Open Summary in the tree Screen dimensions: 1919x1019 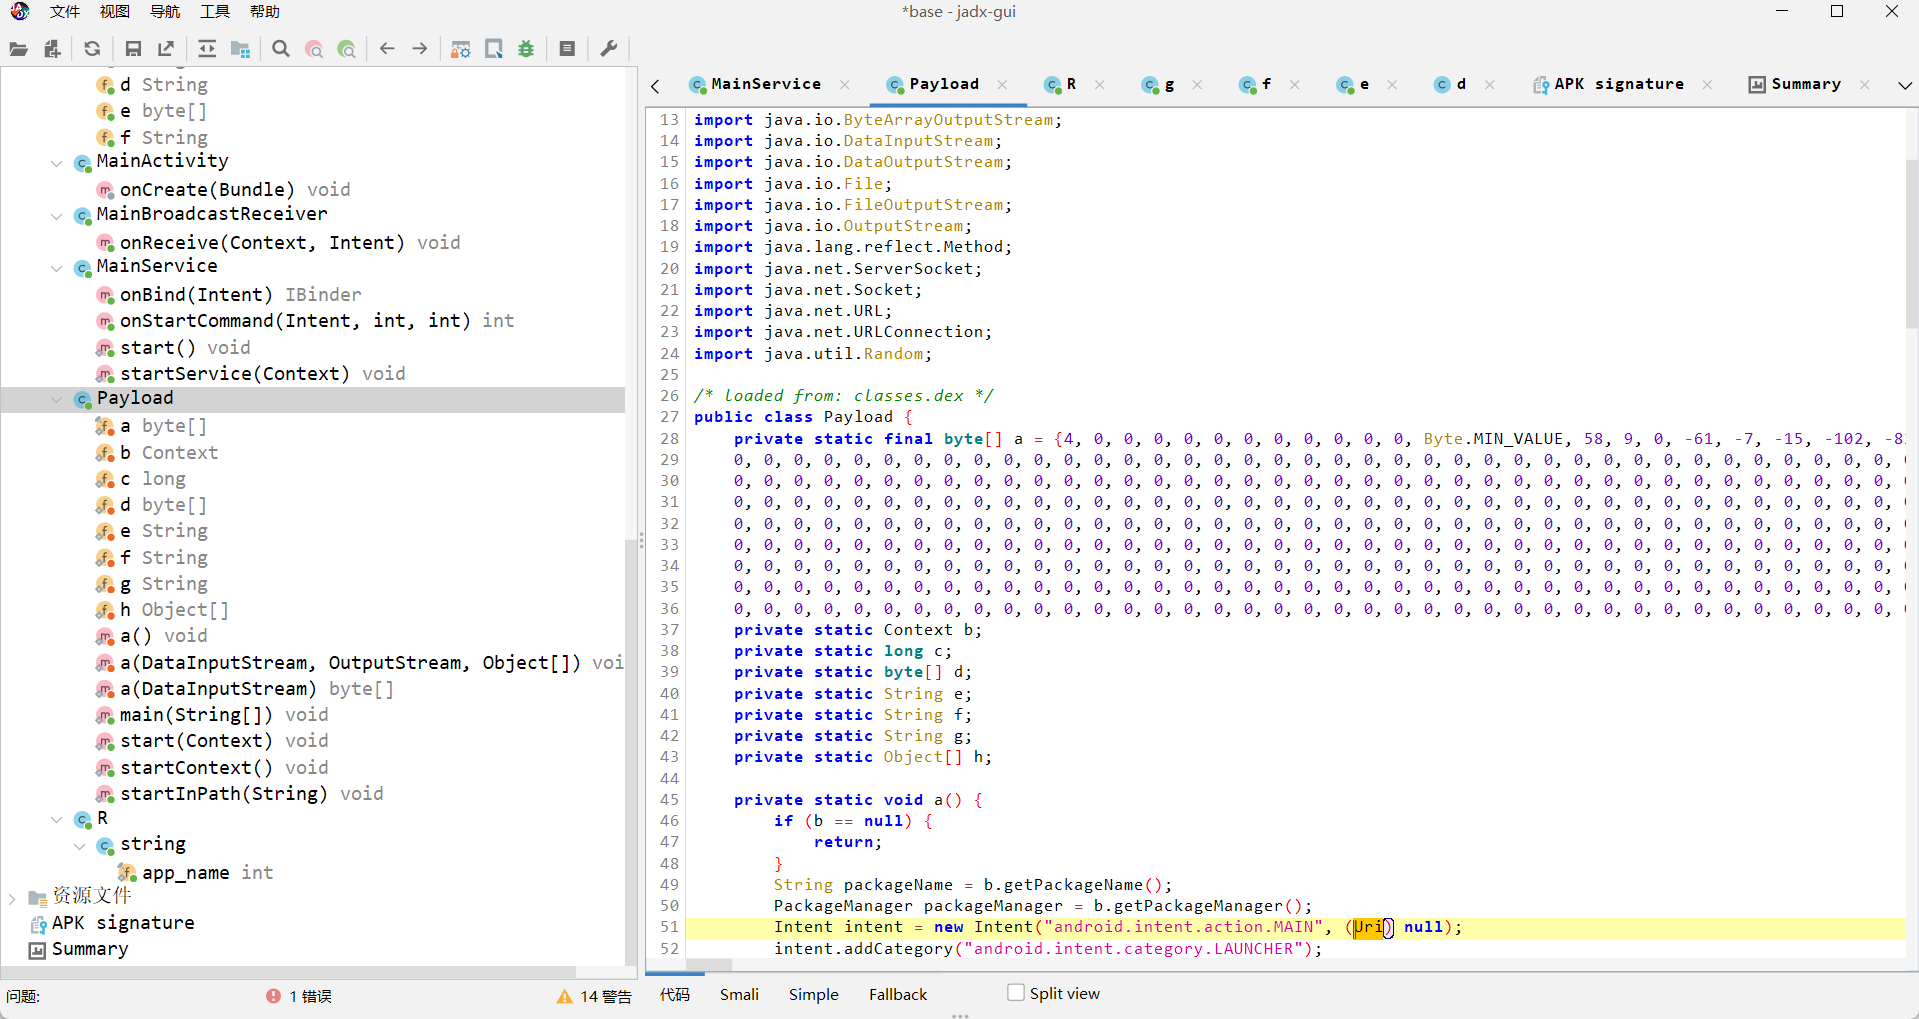(x=79, y=948)
